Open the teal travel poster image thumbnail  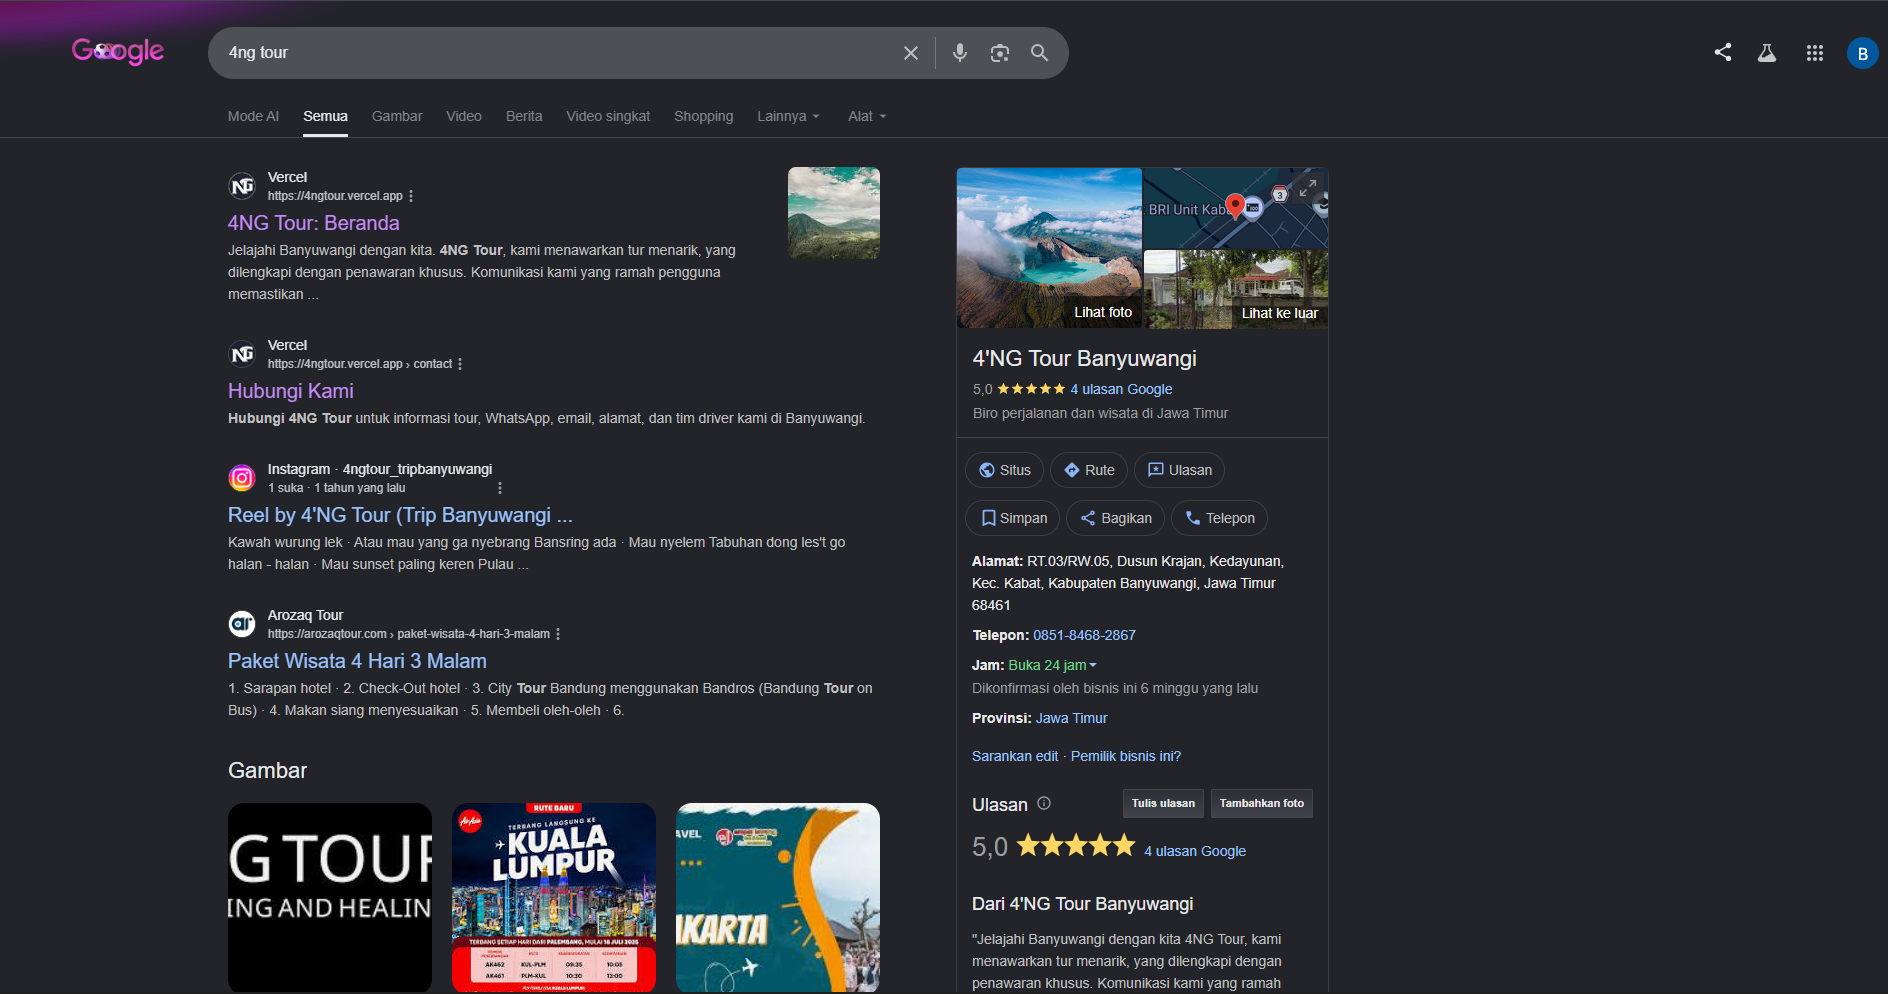[x=778, y=897]
